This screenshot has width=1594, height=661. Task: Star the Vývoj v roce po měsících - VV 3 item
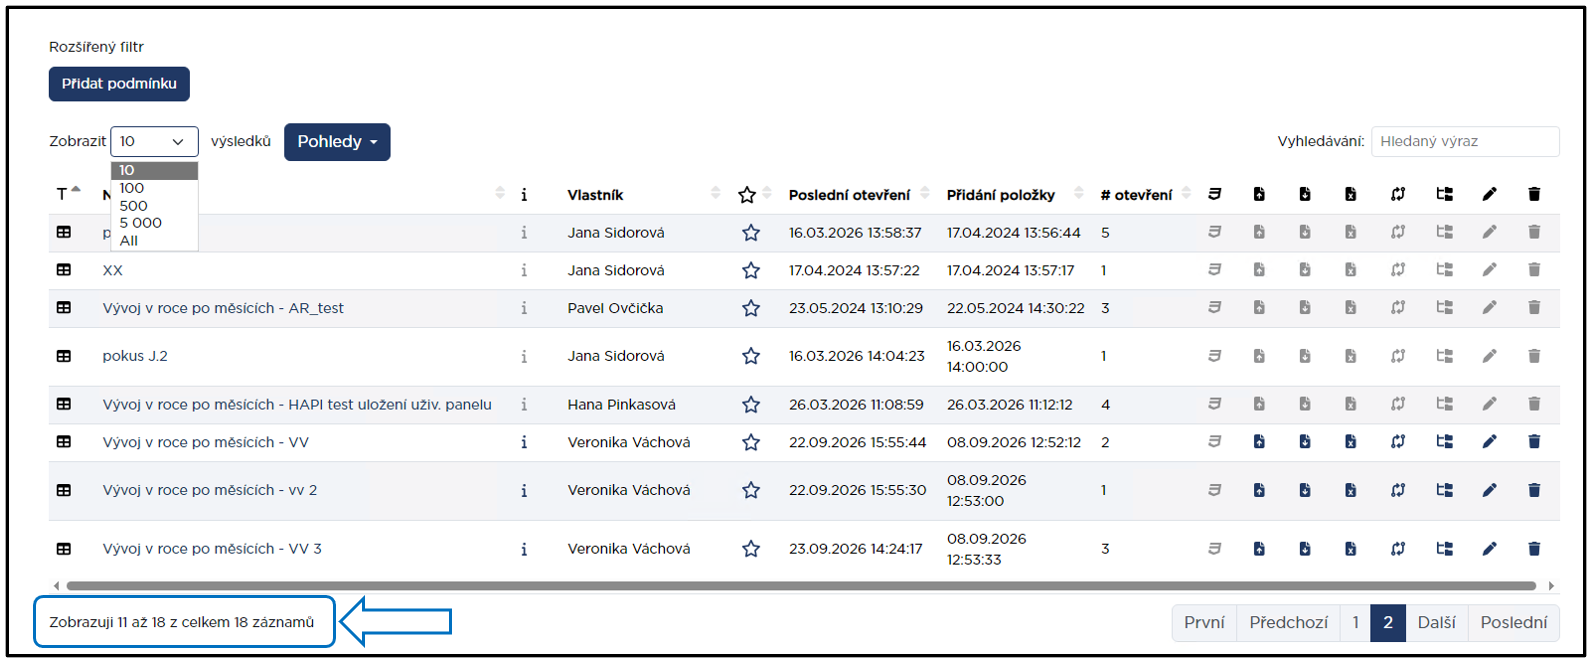[751, 549]
